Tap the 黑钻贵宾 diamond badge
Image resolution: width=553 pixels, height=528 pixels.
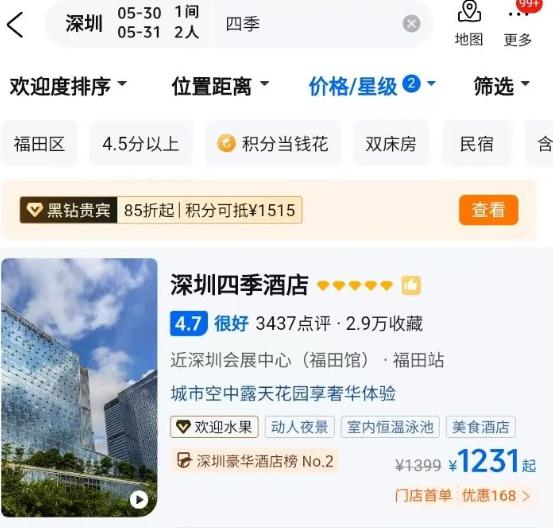68,210
